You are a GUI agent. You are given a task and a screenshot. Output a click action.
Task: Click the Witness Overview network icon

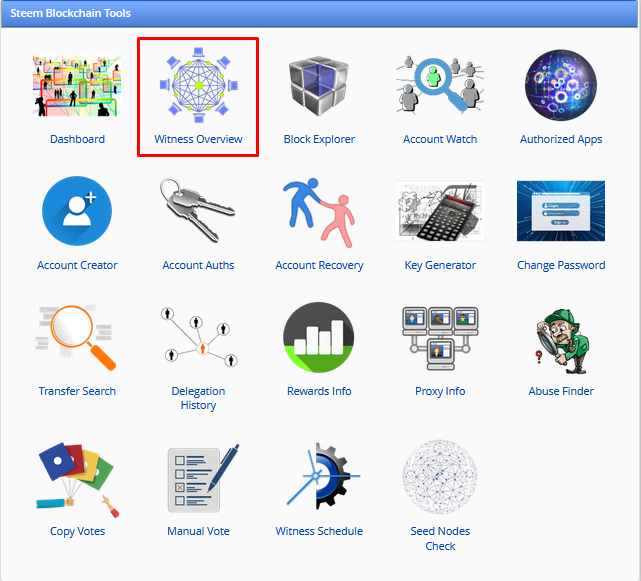(199, 85)
